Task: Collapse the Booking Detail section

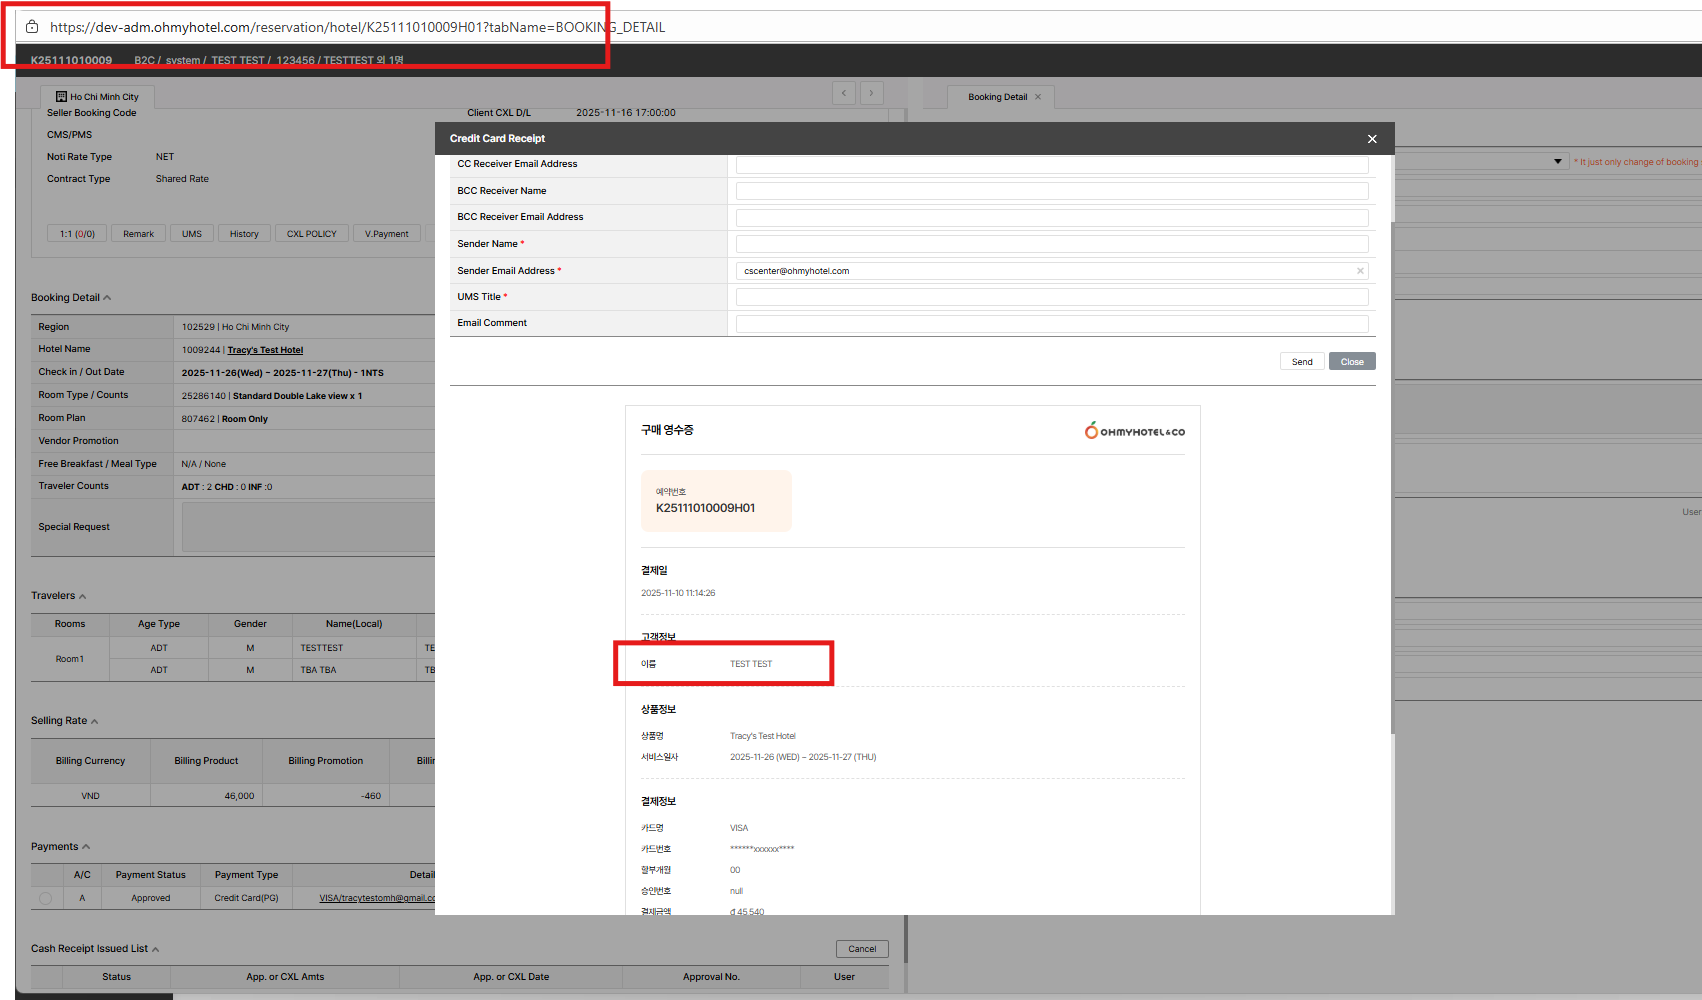Action: 107,298
